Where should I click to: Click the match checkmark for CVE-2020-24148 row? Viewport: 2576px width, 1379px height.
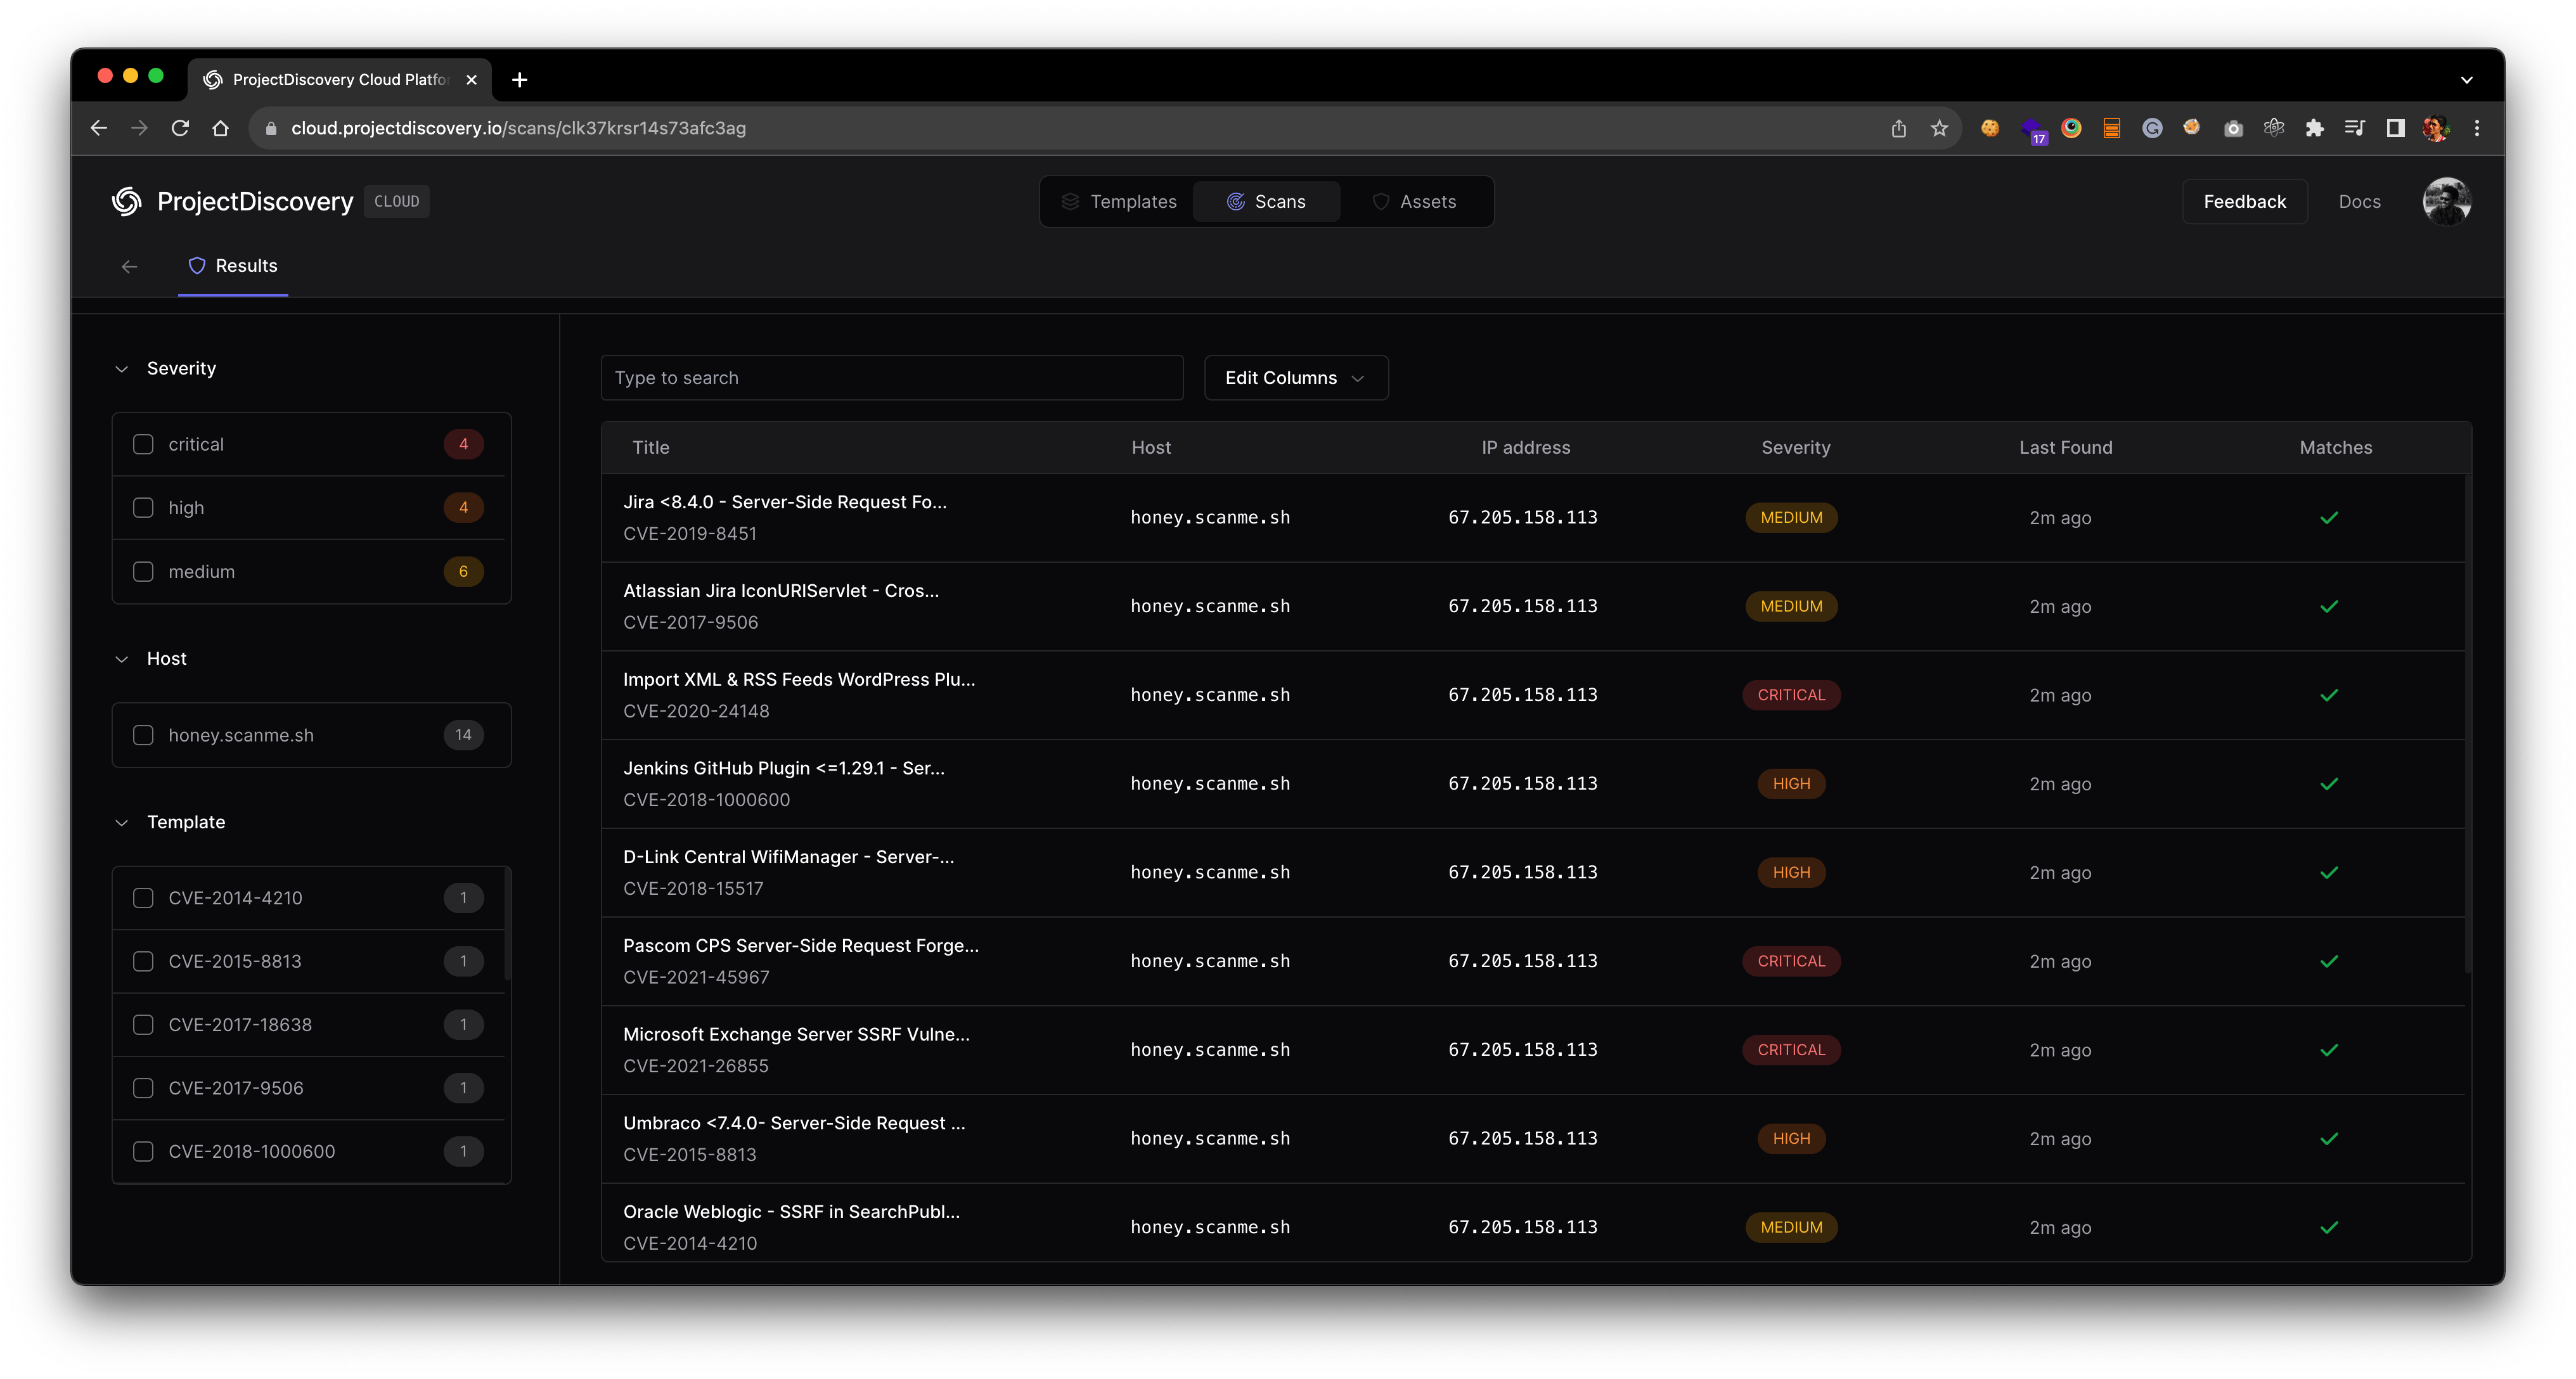(2329, 695)
